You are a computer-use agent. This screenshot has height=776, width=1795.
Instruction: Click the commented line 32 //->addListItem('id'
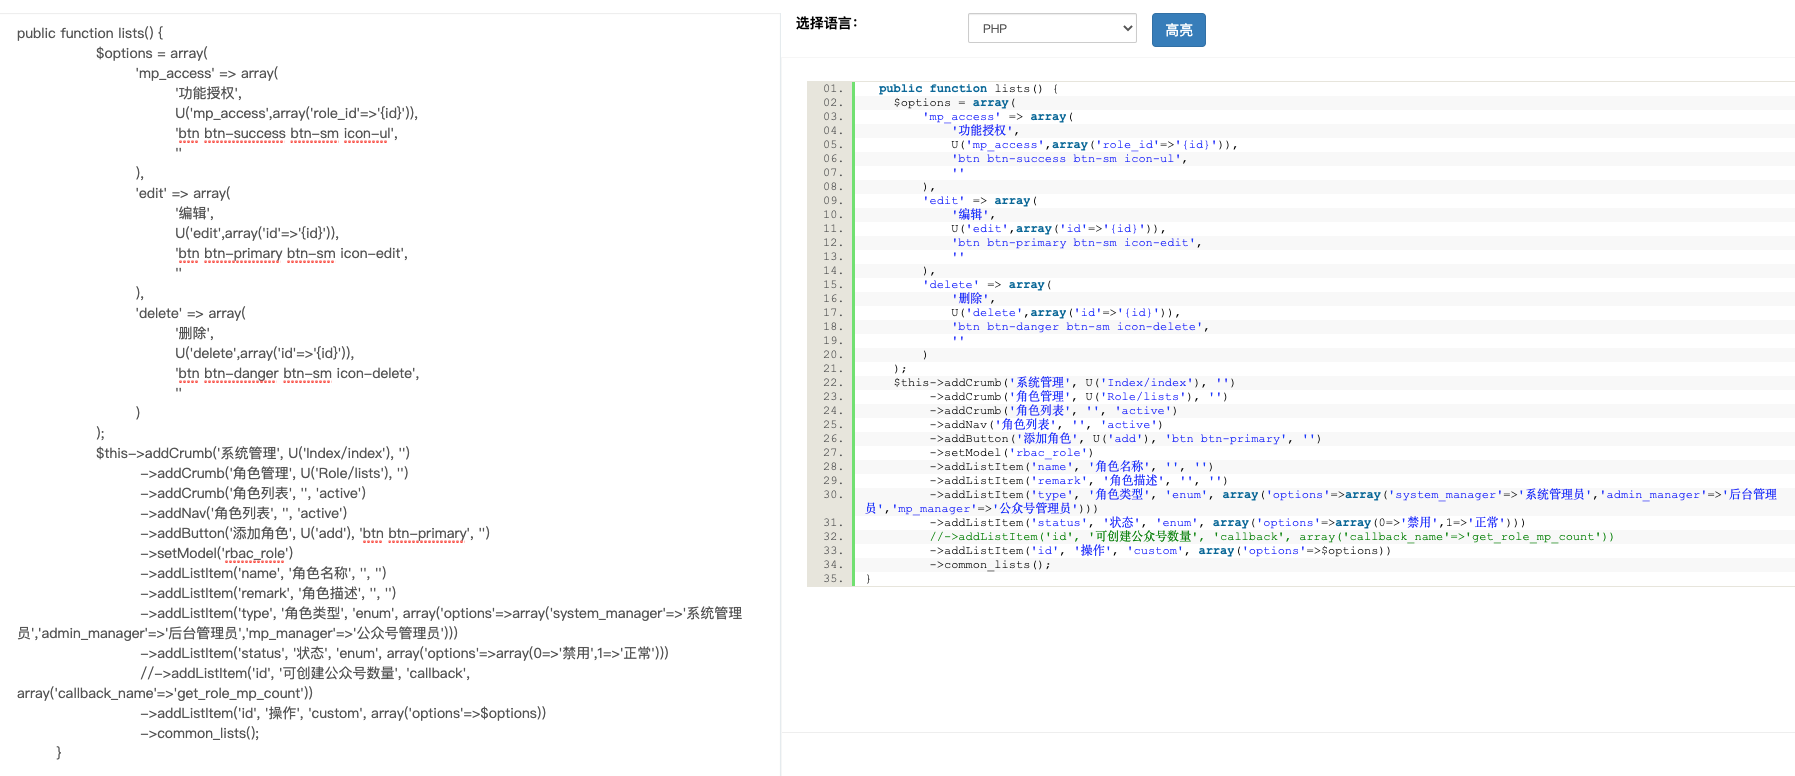point(1272,536)
